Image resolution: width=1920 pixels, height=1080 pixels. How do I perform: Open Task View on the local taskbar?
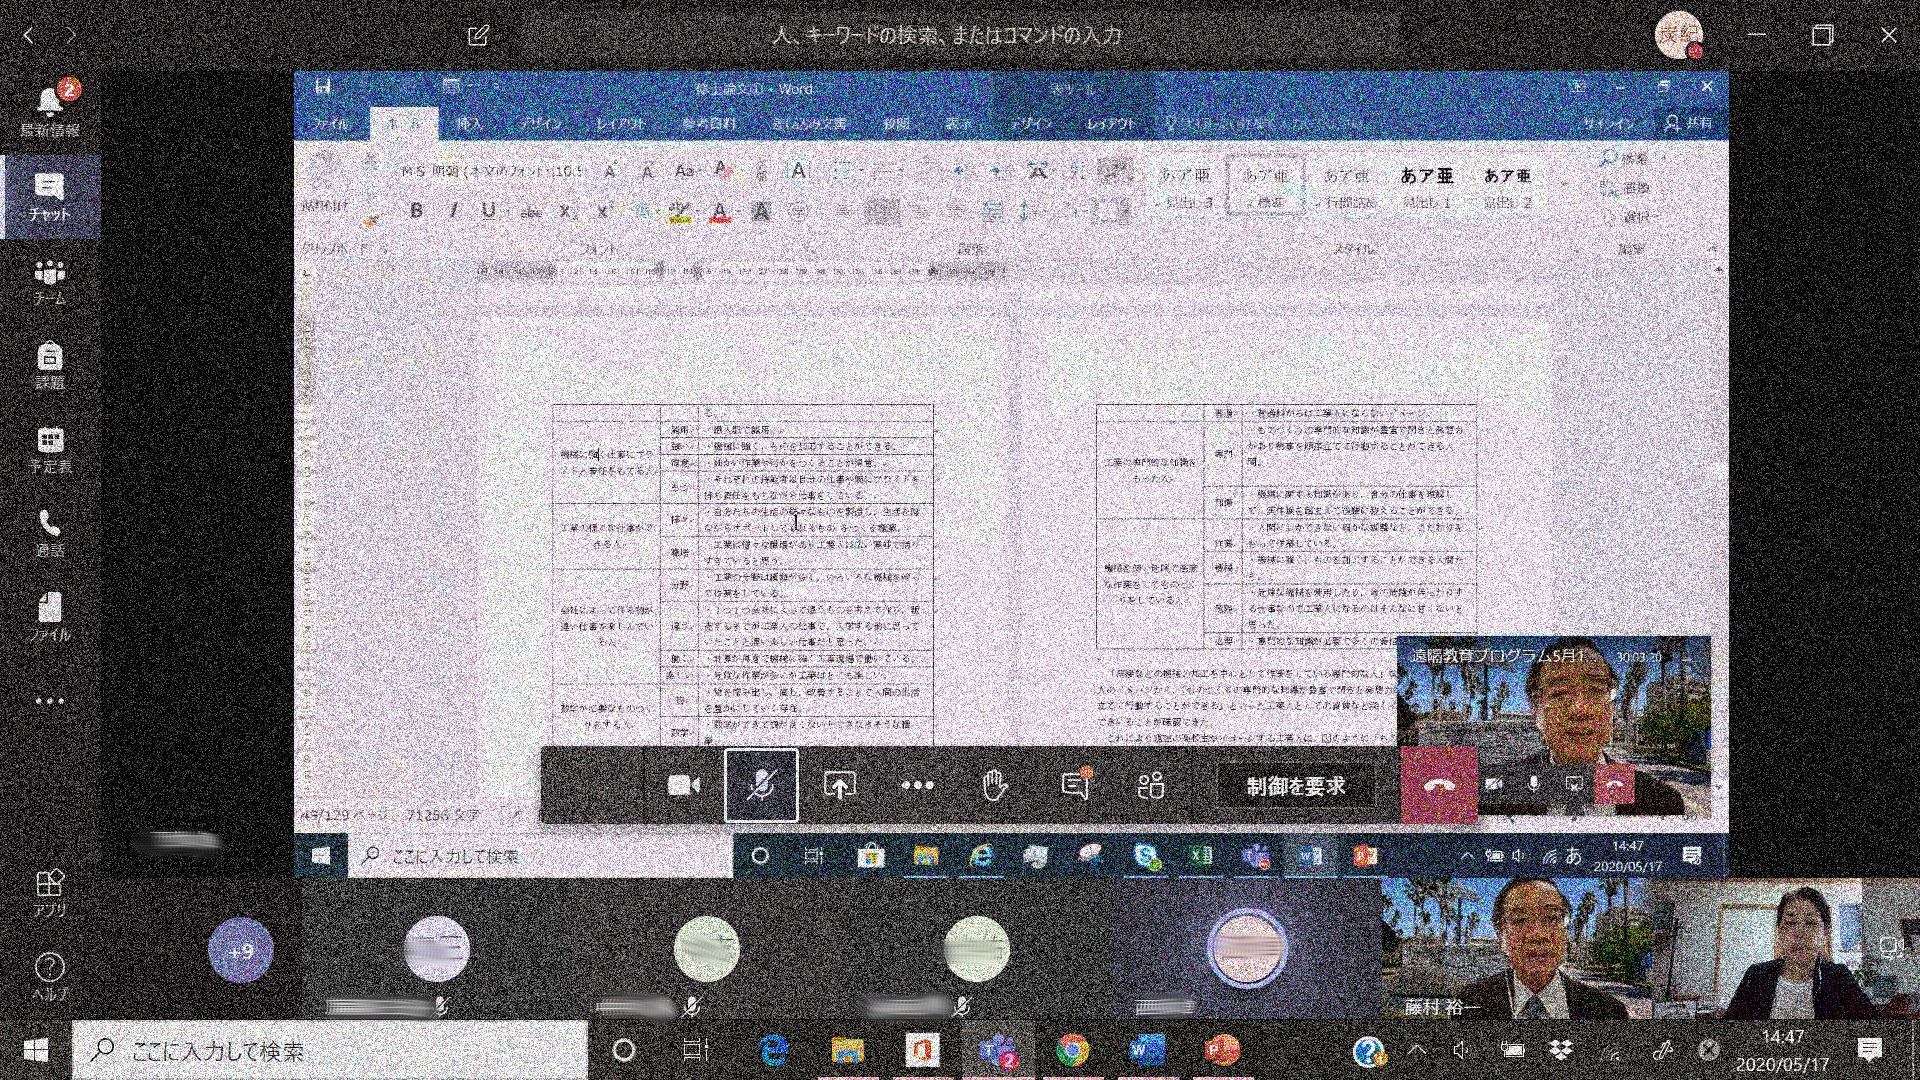coord(696,1050)
